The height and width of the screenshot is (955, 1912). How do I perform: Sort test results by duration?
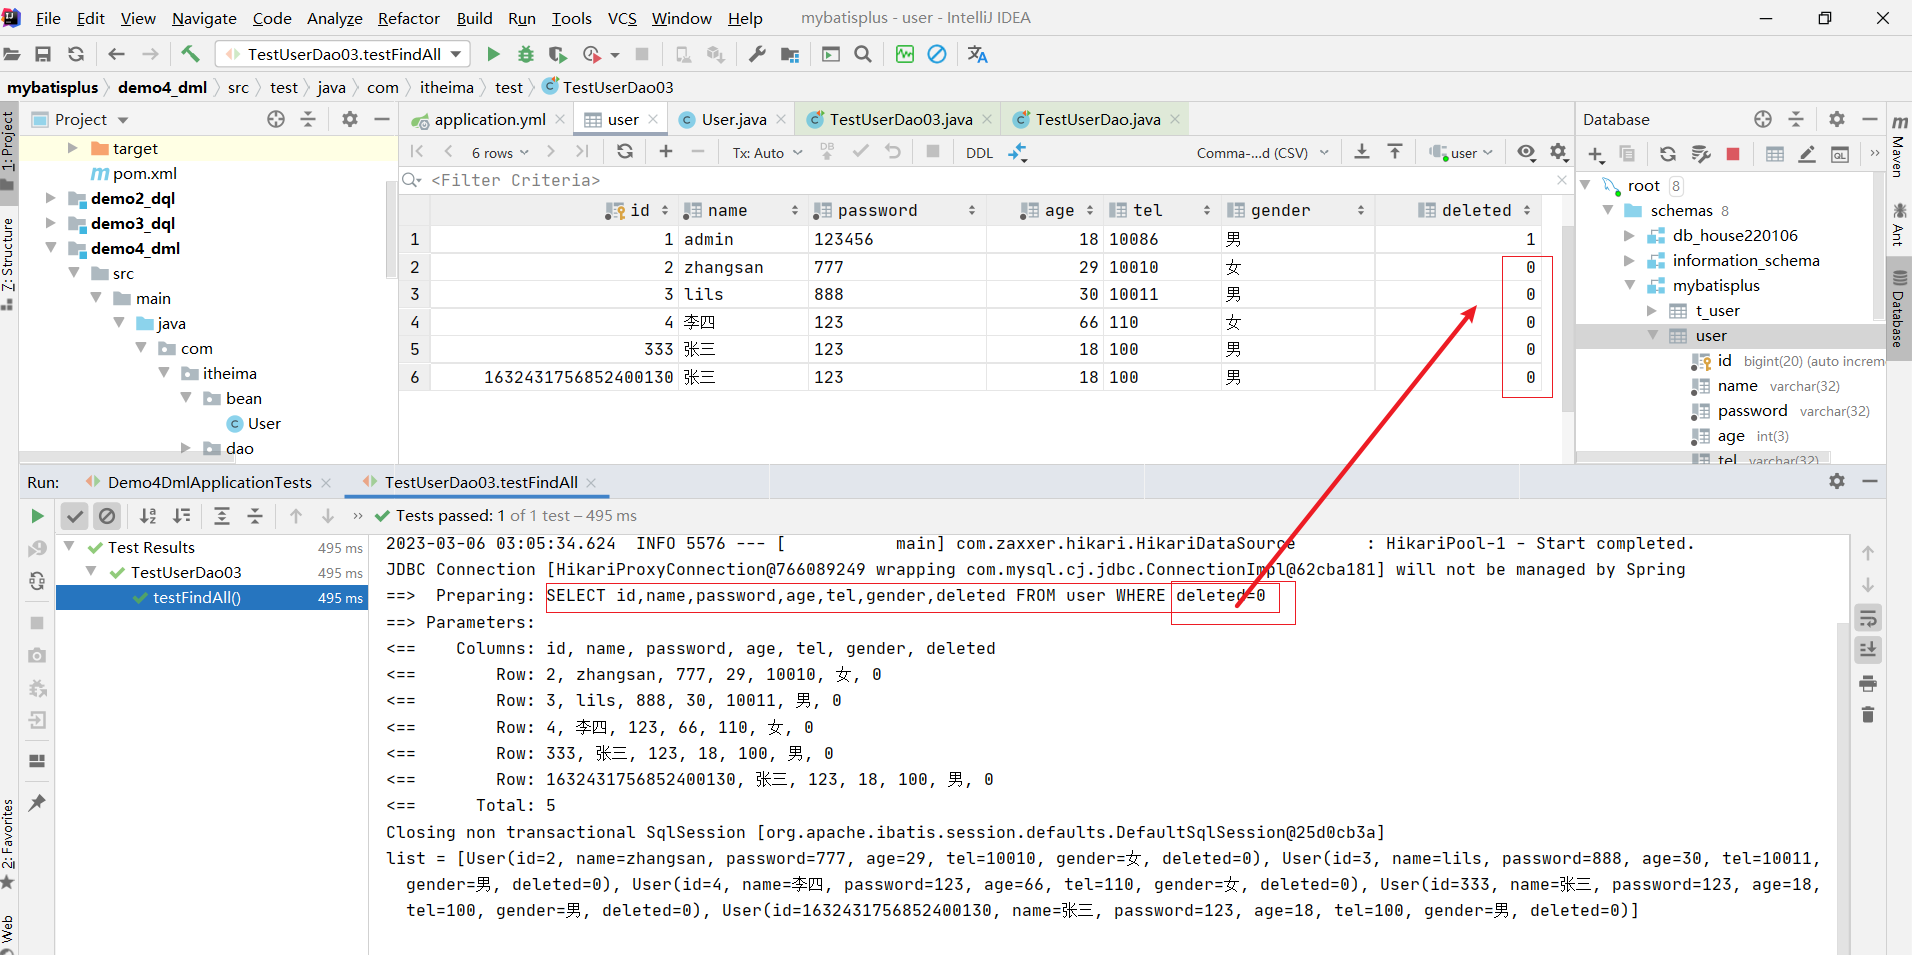coord(182,516)
